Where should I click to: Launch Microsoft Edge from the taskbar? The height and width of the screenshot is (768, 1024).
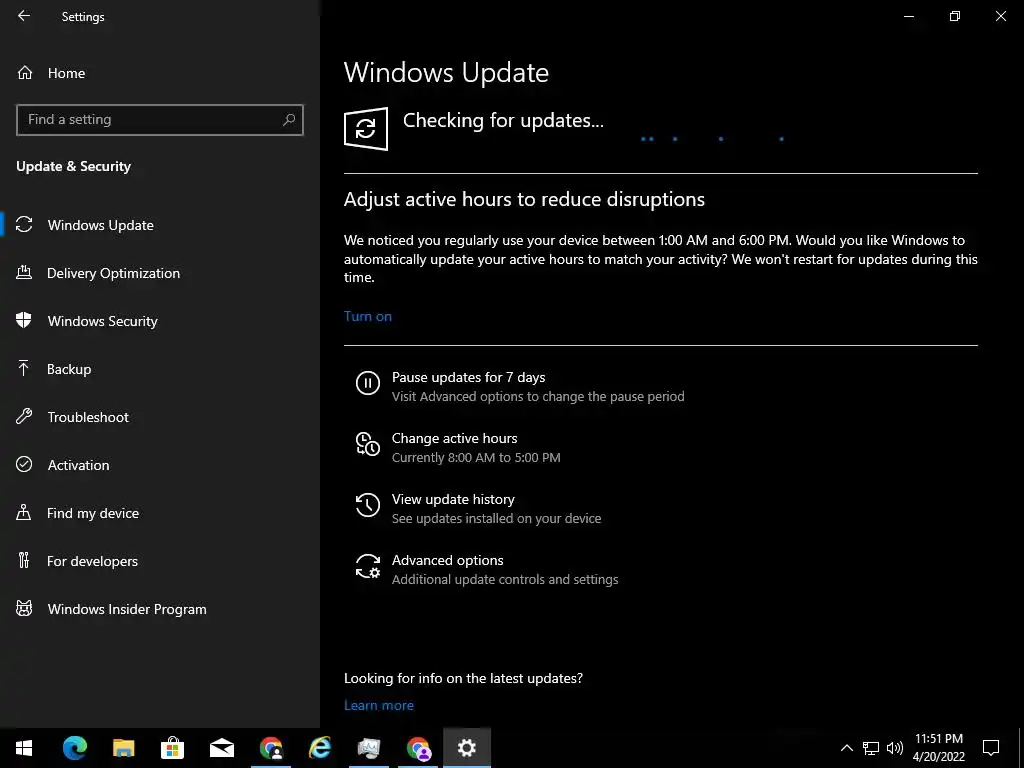click(x=74, y=748)
